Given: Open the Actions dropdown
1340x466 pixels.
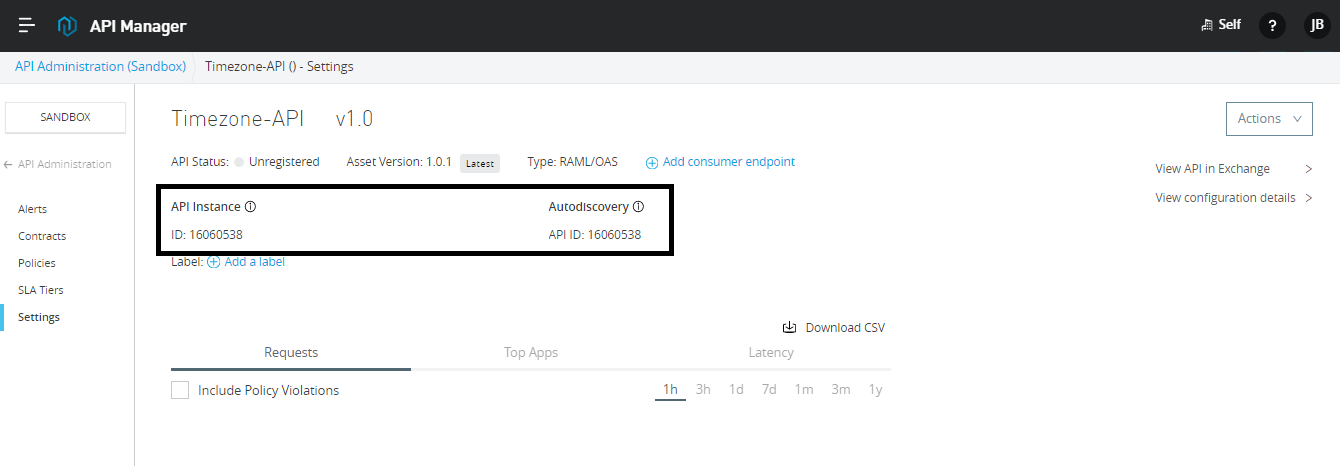Looking at the screenshot, I should [1269, 118].
